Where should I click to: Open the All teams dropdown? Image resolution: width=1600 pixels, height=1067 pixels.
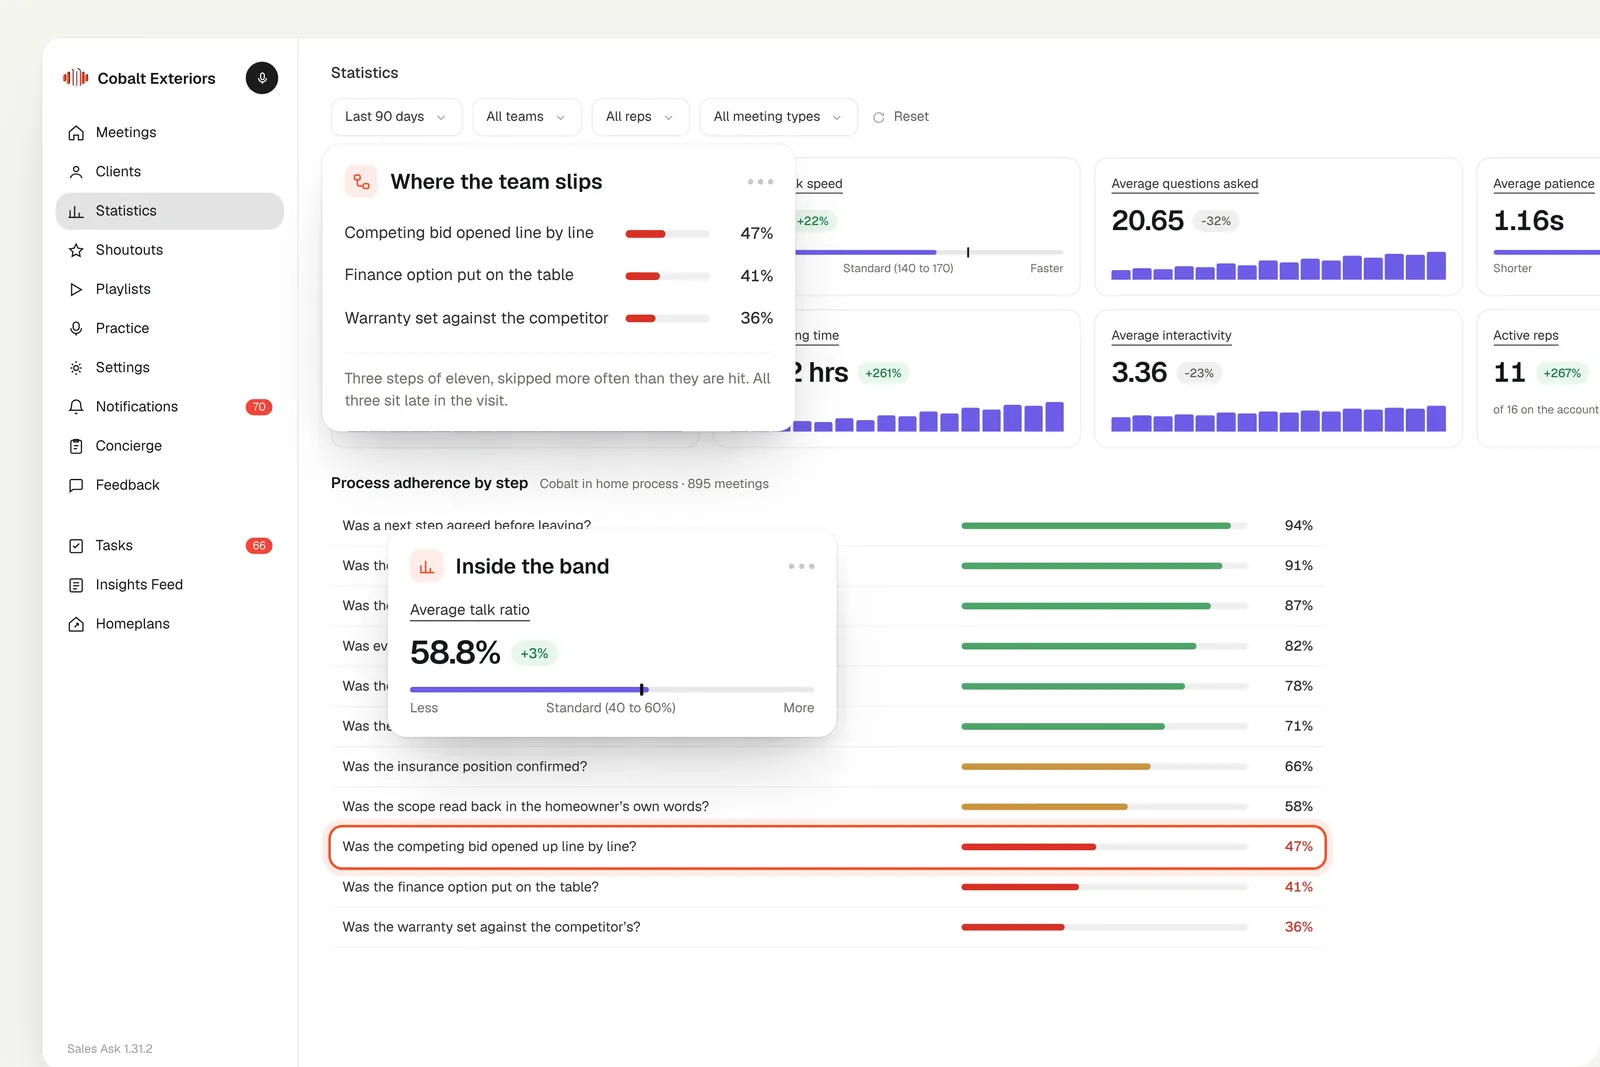click(x=527, y=117)
